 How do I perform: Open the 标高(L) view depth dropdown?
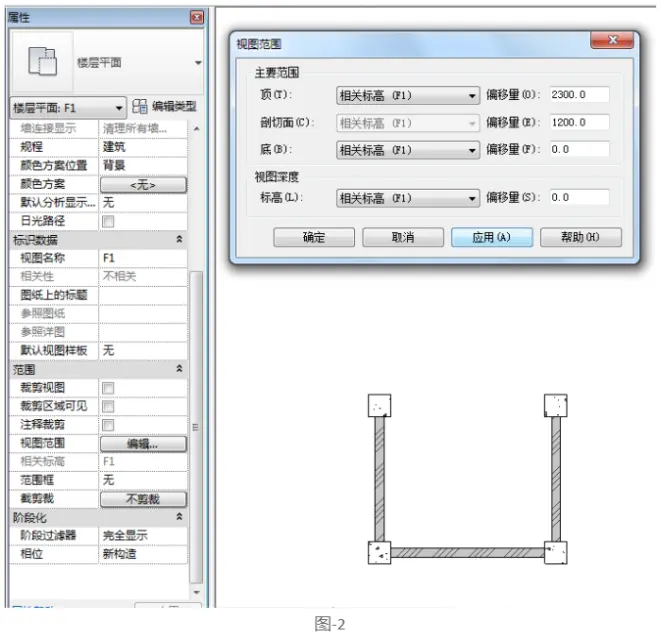pyautogui.click(x=408, y=198)
